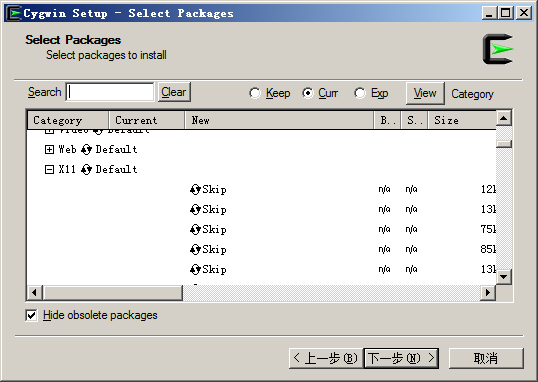Select the Exp radio button
Image resolution: width=538 pixels, height=382 pixels.
click(x=360, y=93)
